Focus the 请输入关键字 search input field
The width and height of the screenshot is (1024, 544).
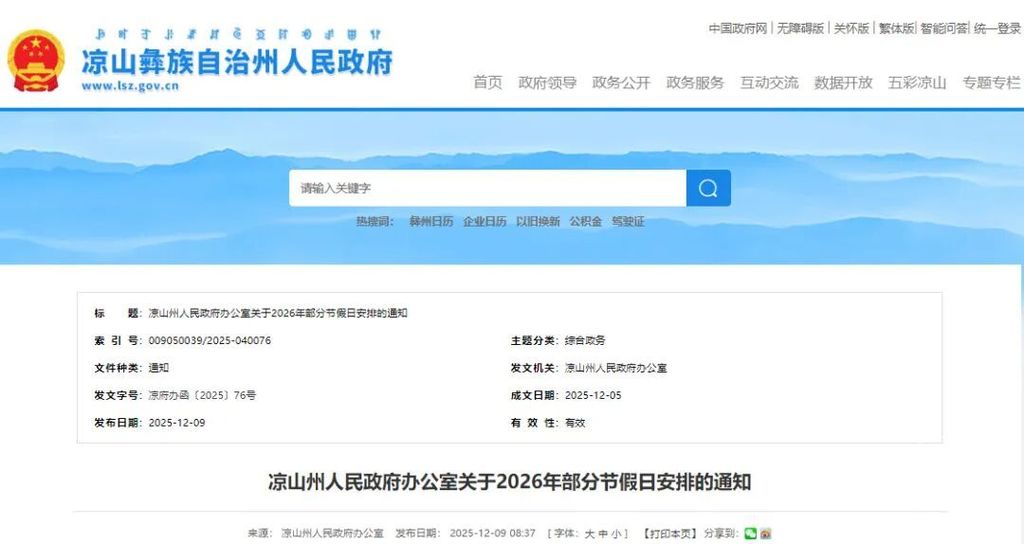coord(487,188)
